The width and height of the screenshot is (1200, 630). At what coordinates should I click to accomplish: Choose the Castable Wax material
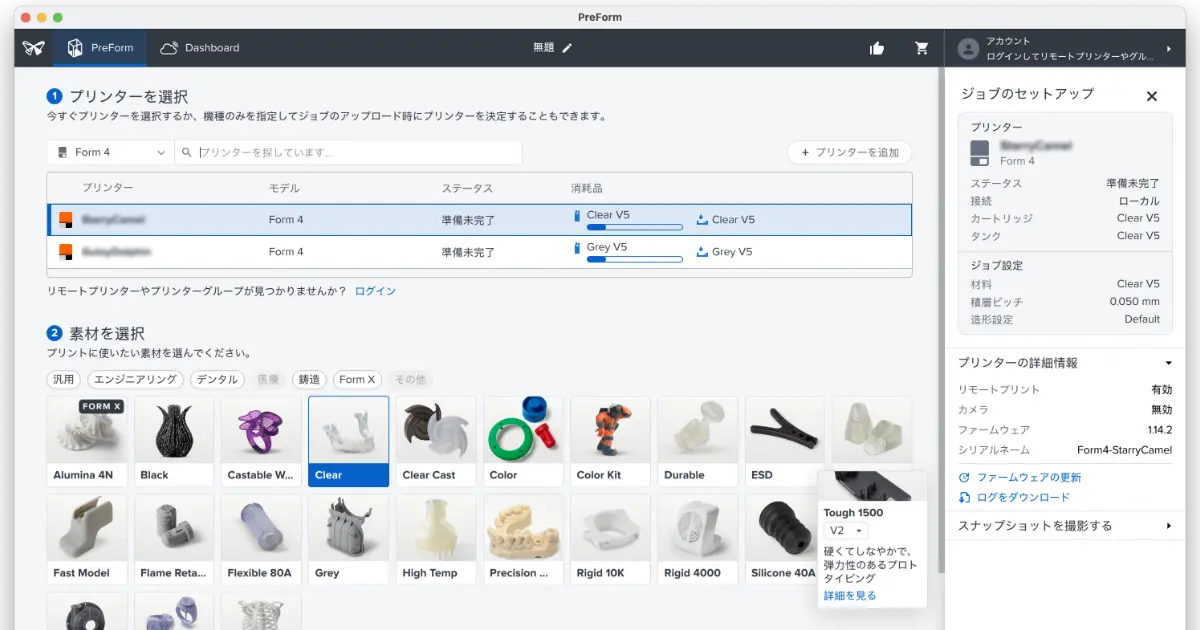[261, 441]
